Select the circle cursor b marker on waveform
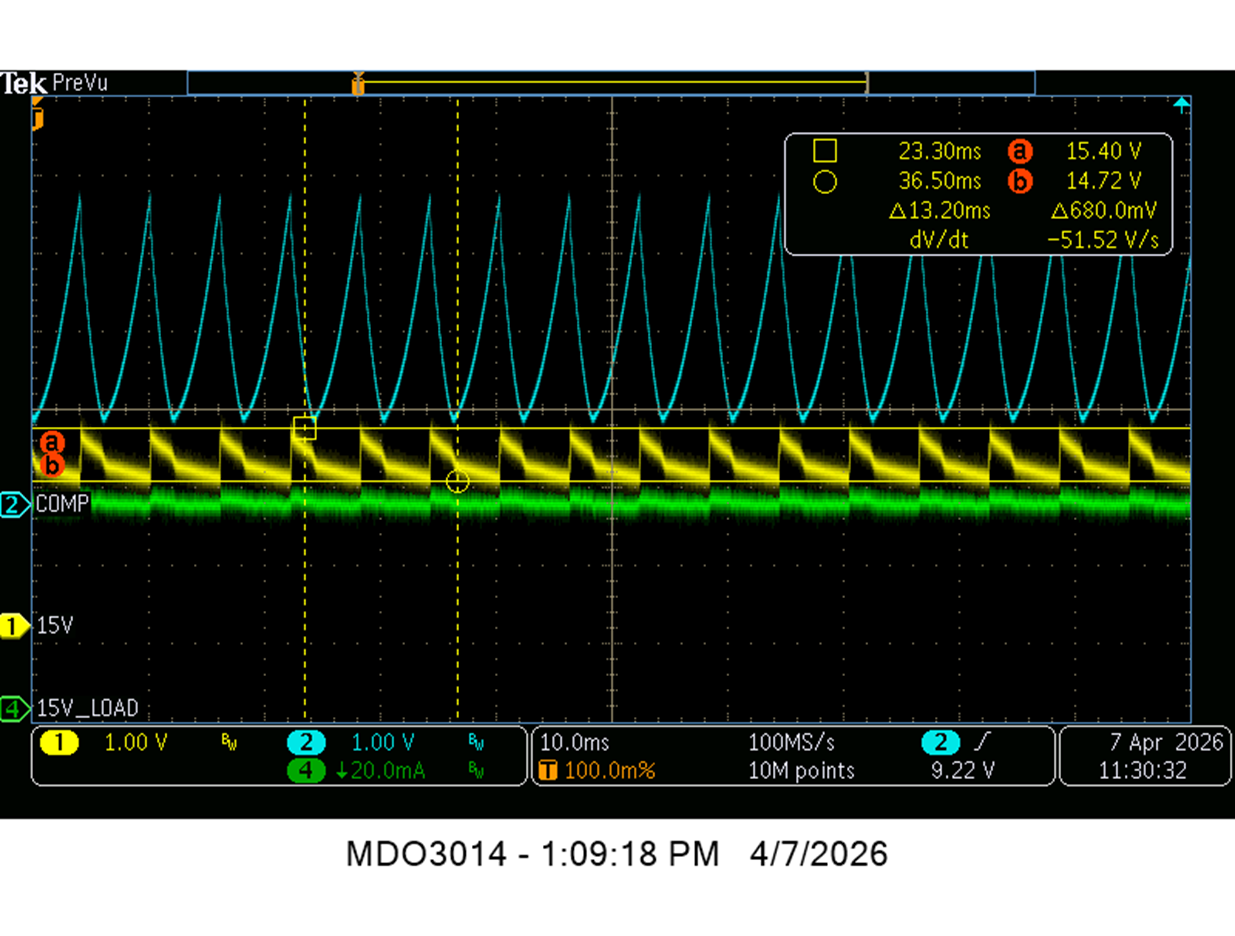The image size is (1235, 936). point(457,482)
